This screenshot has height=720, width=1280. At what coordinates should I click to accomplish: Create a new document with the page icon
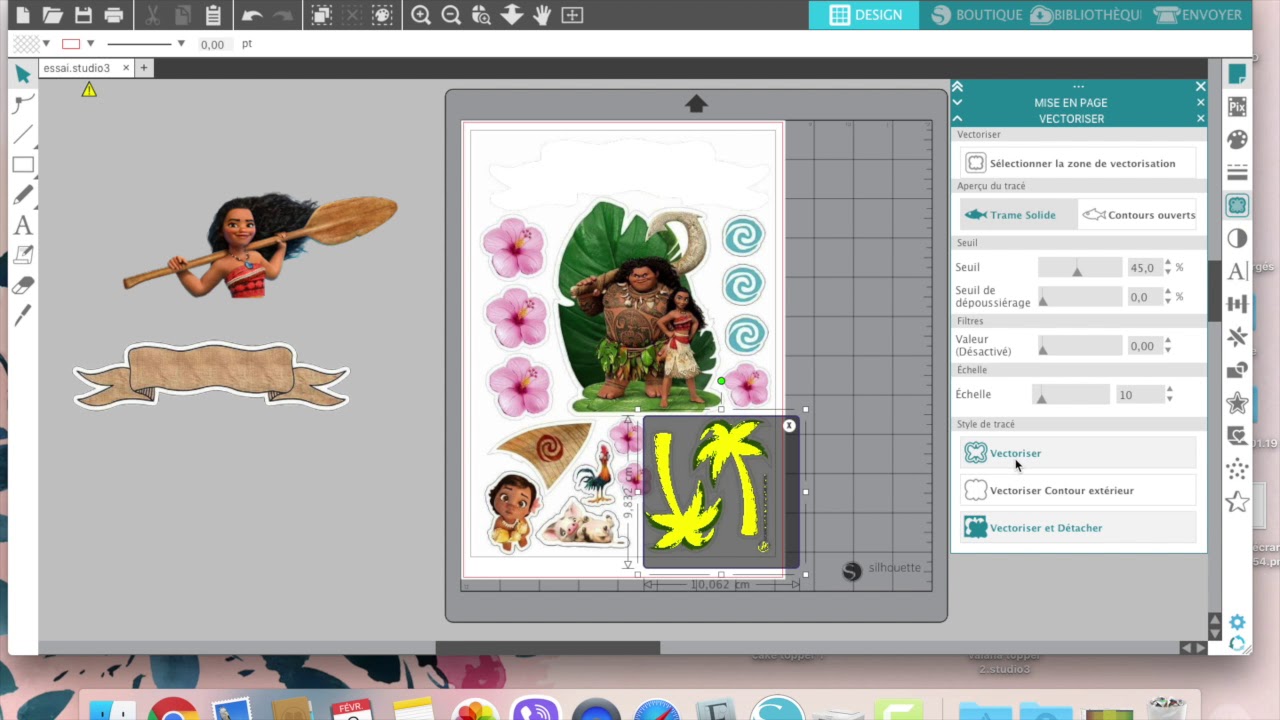pos(22,15)
